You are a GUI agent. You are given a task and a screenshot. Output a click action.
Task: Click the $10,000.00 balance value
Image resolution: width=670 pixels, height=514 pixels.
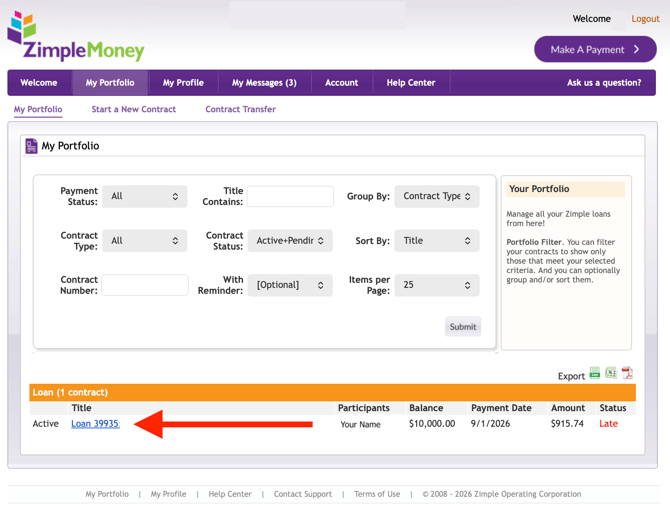[432, 423]
